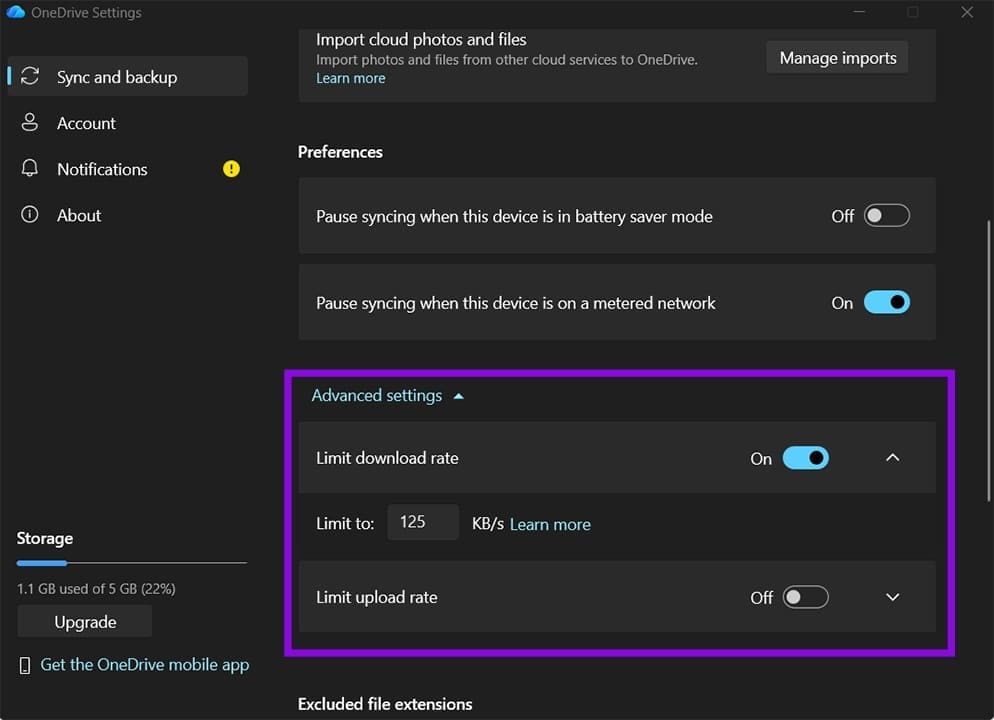Close the OneDrive Settings window
This screenshot has width=994, height=720.
[x=967, y=12]
